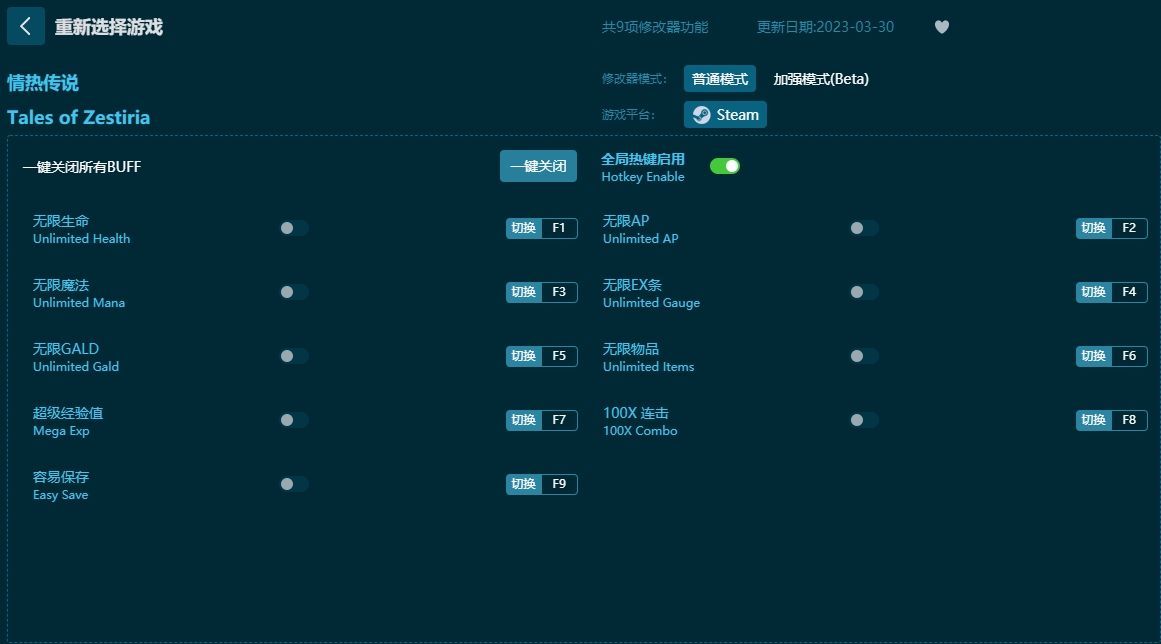This screenshot has height=644, width=1161.
Task: Click 切换 button for F5 hotkey
Action: coord(523,356)
